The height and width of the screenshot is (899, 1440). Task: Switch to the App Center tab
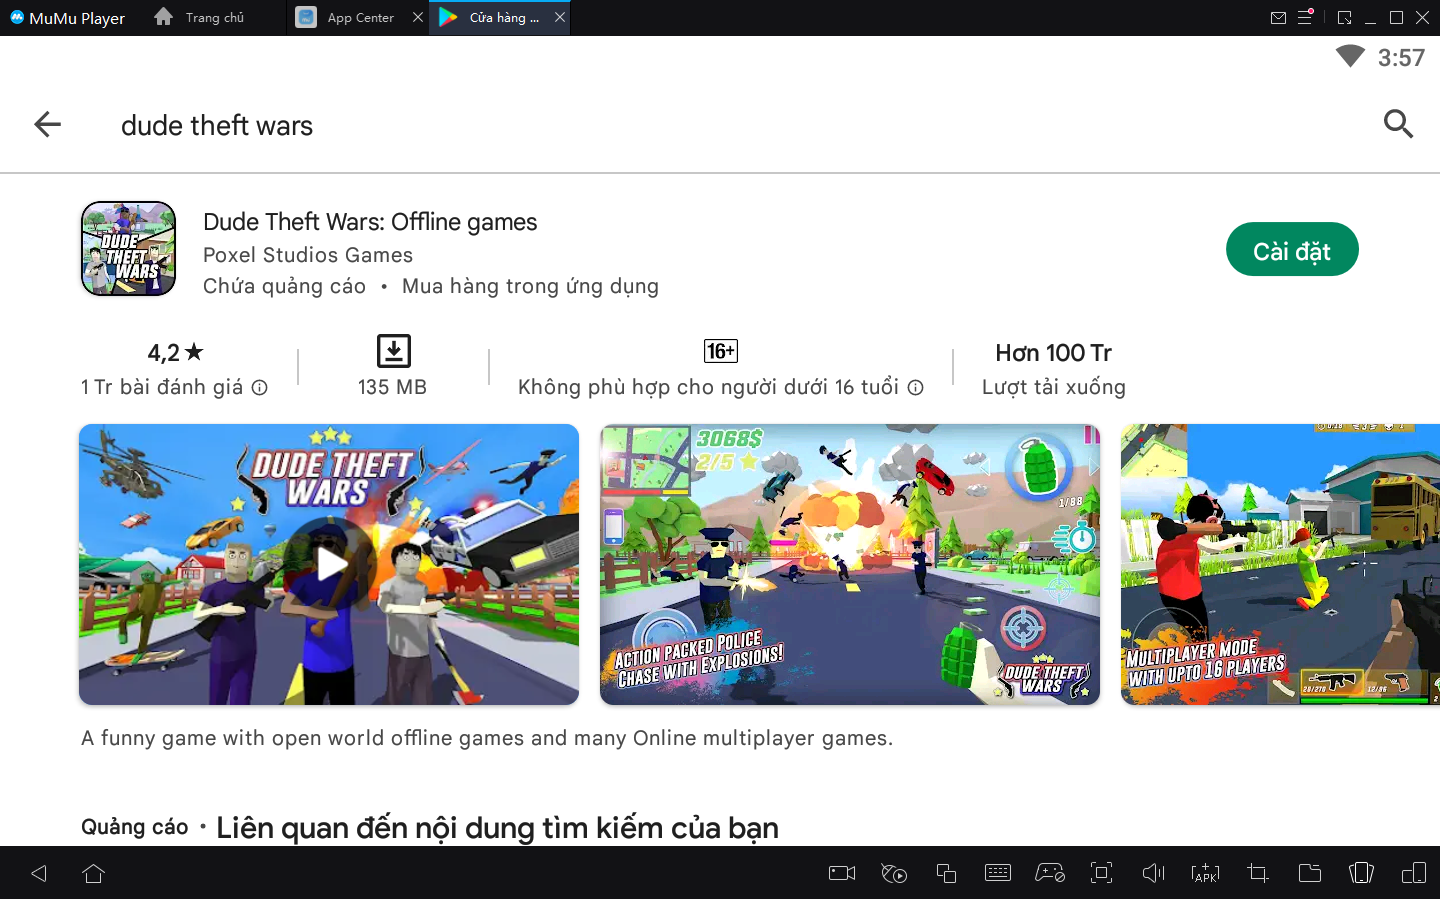358,18
